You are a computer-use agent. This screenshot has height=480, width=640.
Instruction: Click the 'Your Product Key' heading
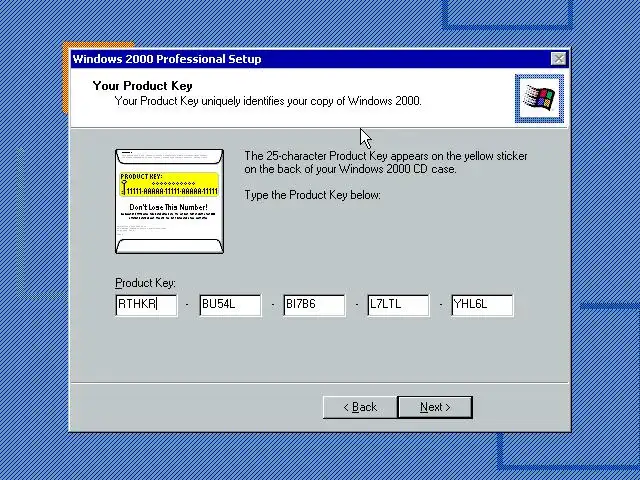(142, 86)
